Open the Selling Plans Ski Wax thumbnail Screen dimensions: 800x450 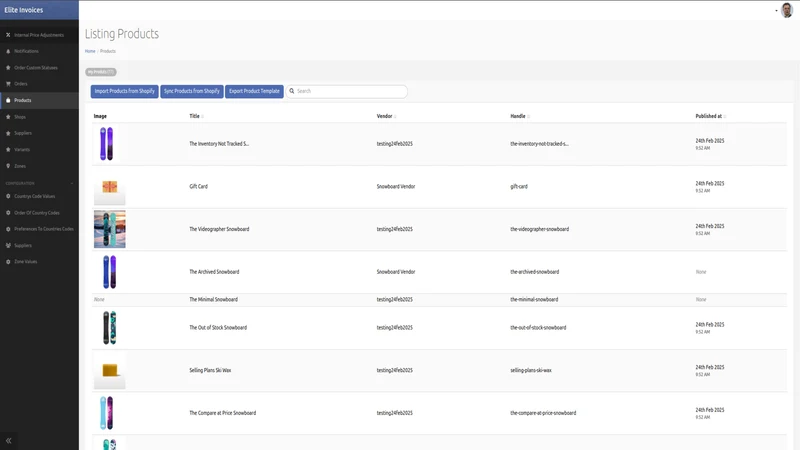(x=110, y=370)
